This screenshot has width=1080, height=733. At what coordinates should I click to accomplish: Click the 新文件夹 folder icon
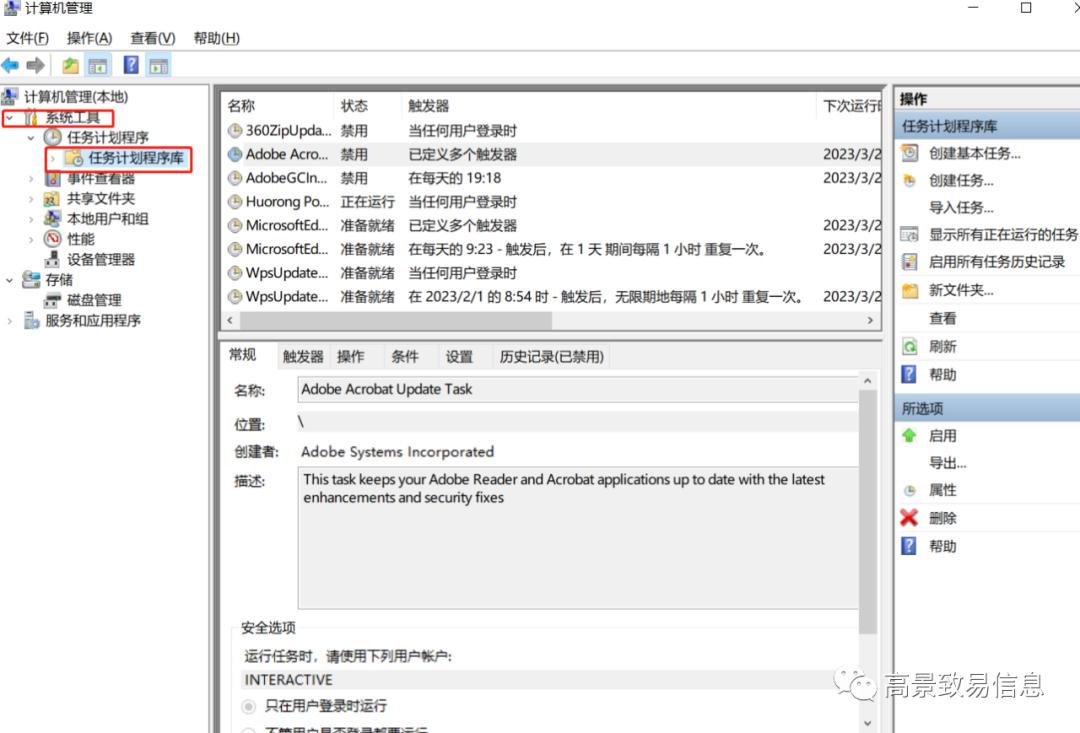909,289
